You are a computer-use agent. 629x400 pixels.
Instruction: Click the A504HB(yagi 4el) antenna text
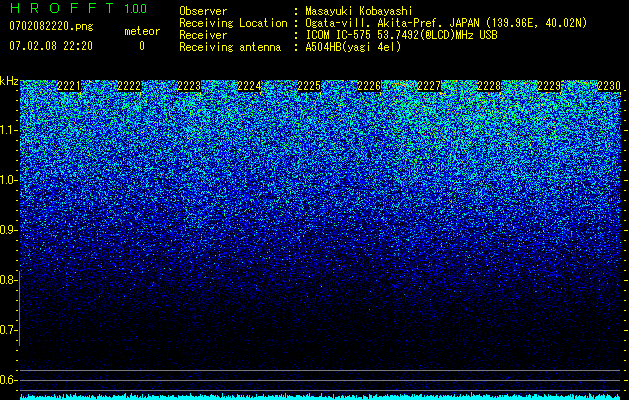tap(353, 47)
